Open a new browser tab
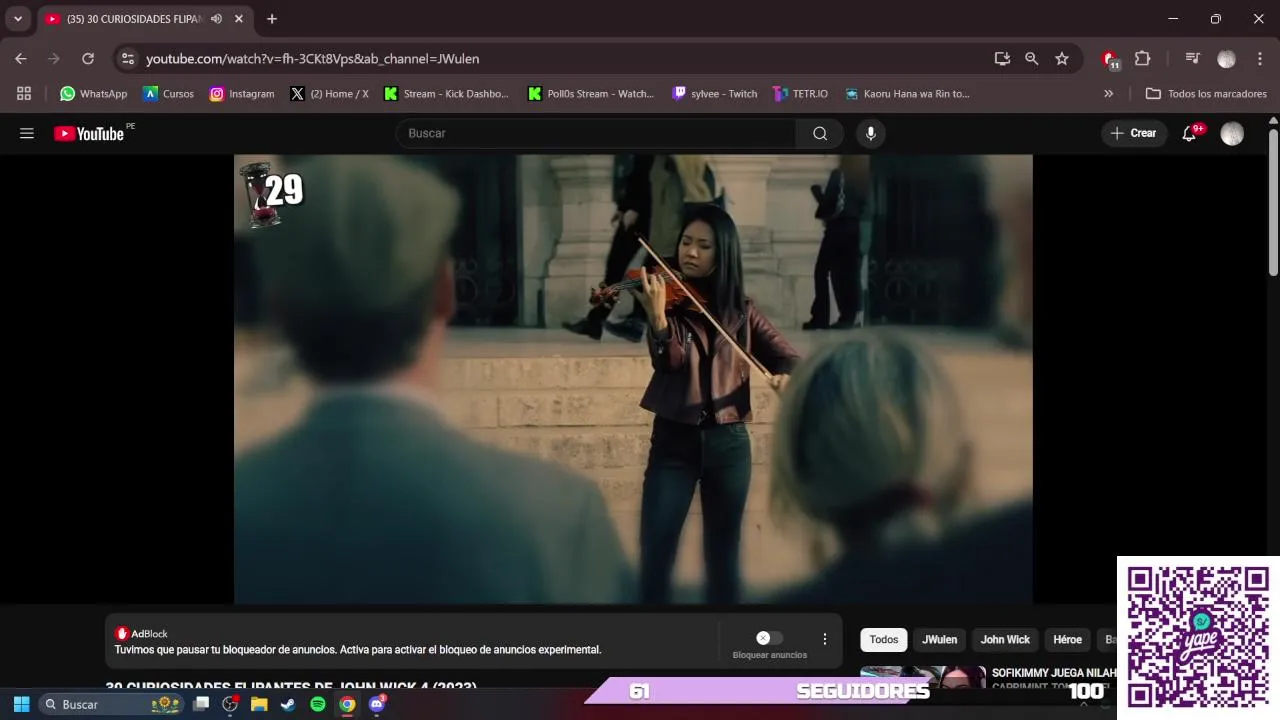This screenshot has height=720, width=1280. click(271, 19)
